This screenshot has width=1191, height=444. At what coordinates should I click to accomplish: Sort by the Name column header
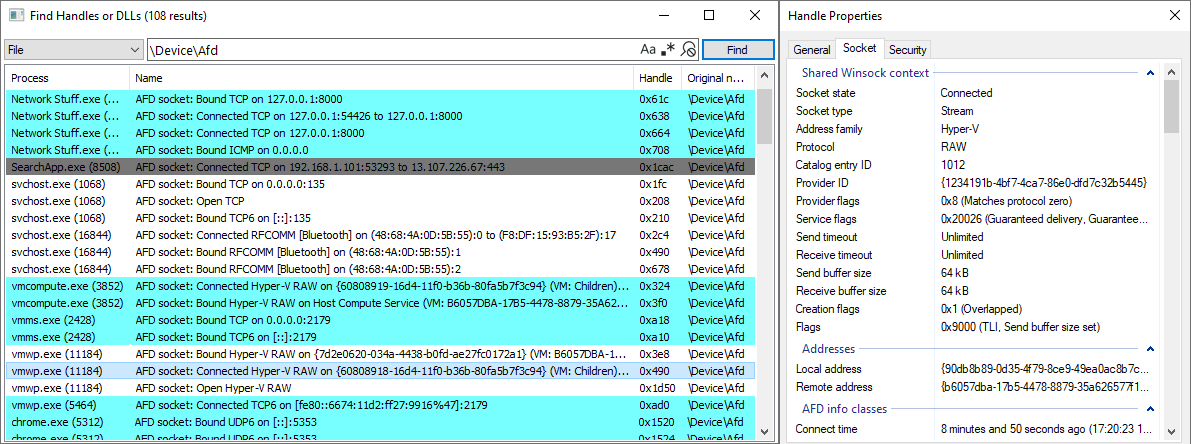(x=381, y=78)
